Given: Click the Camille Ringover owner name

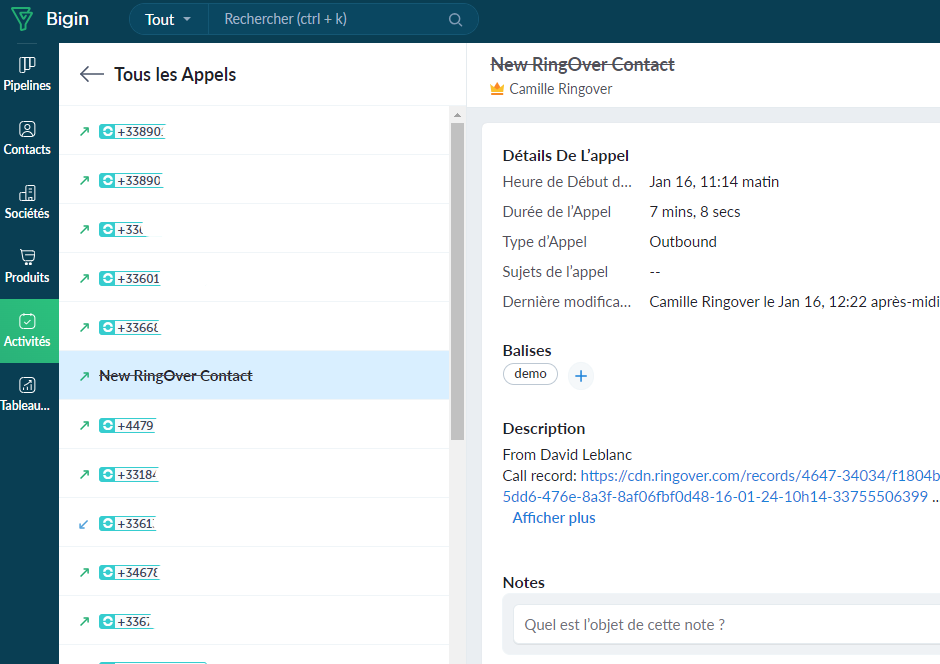Looking at the screenshot, I should tap(561, 89).
